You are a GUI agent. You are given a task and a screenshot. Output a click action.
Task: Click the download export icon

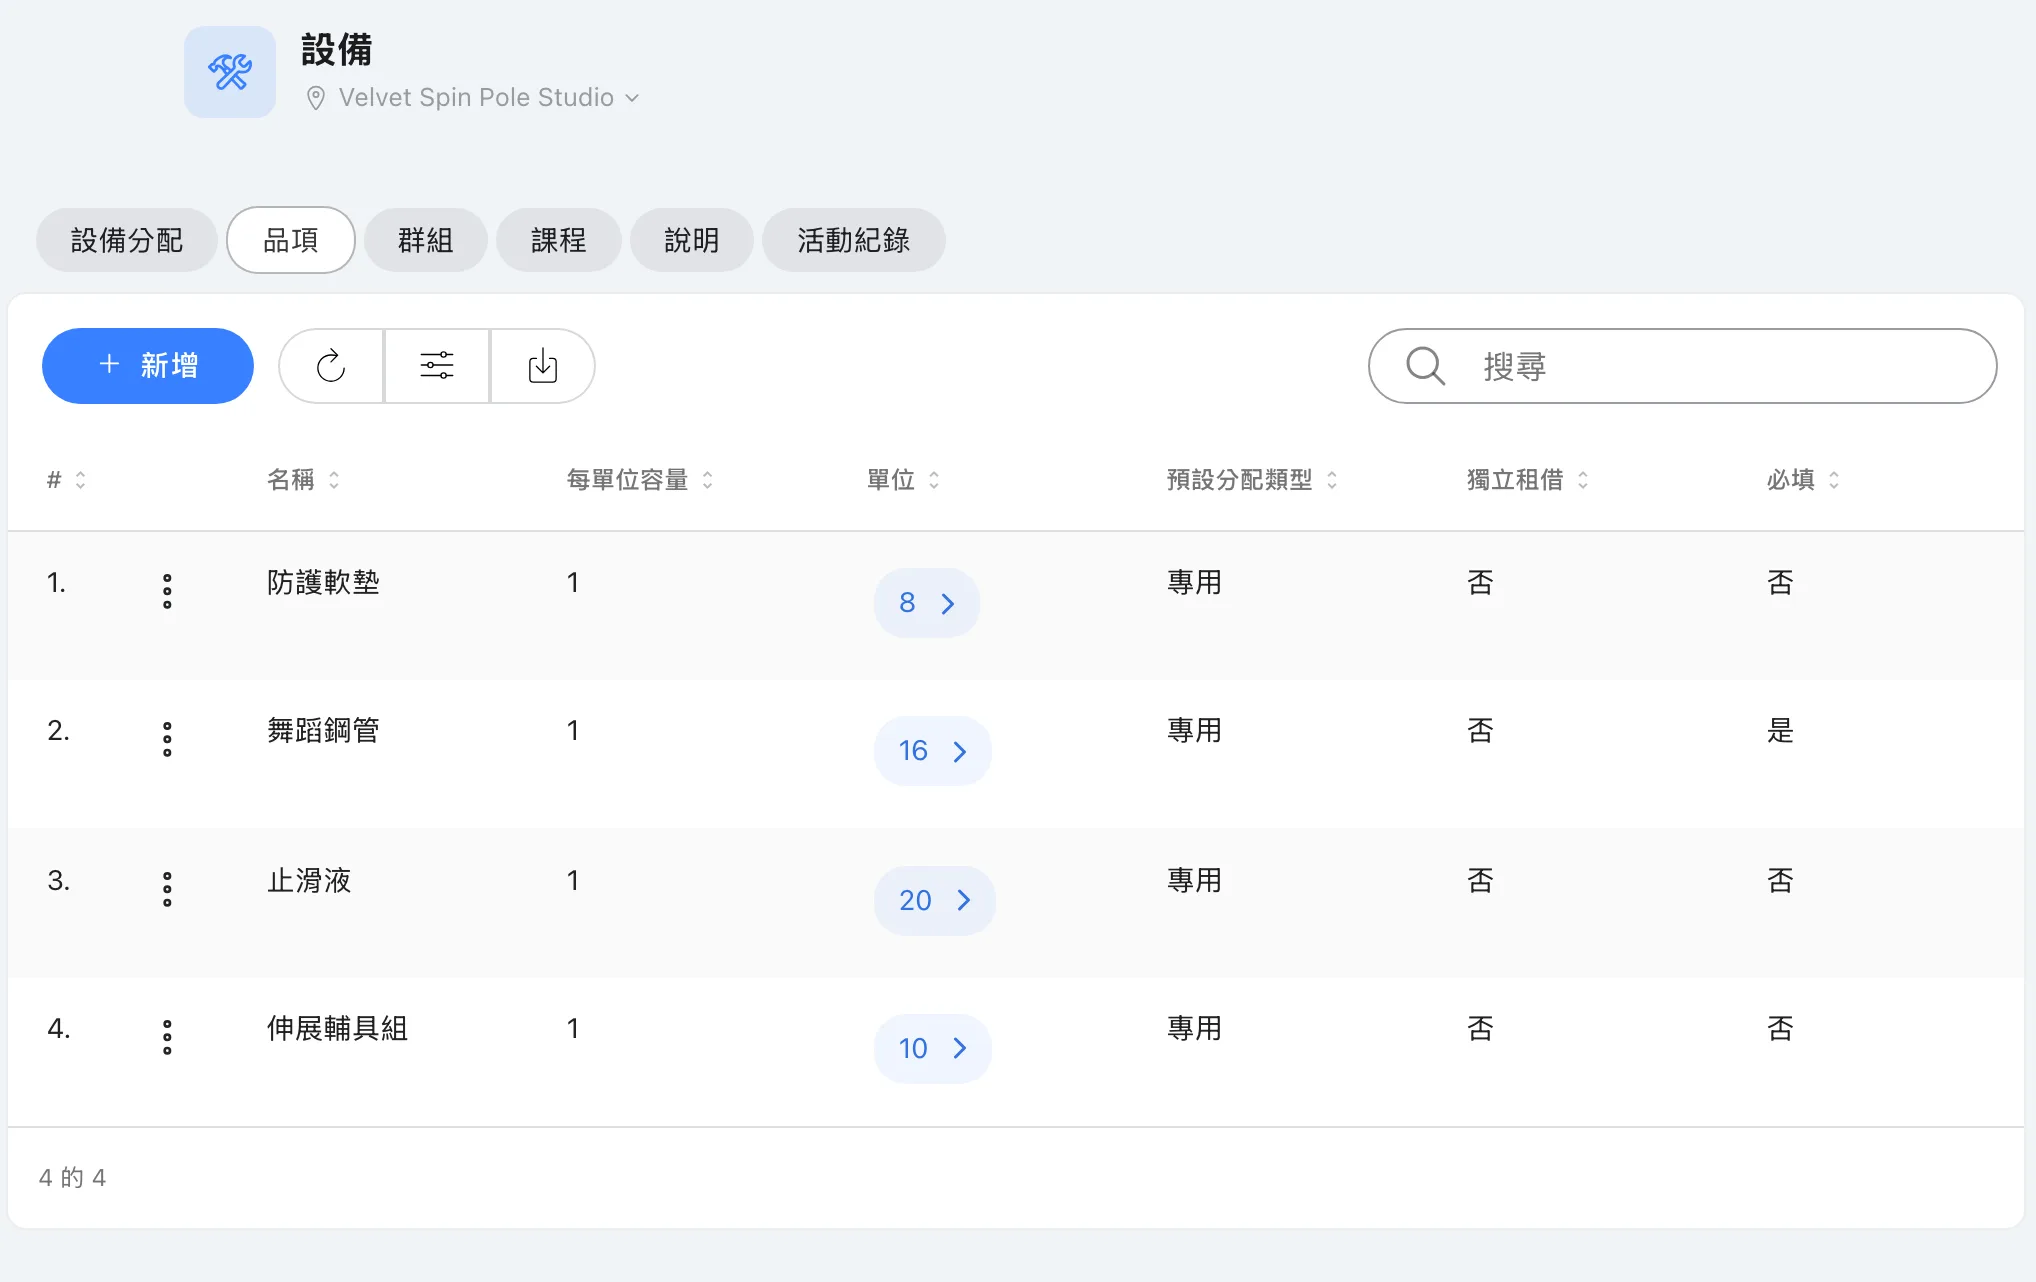pyautogui.click(x=543, y=366)
